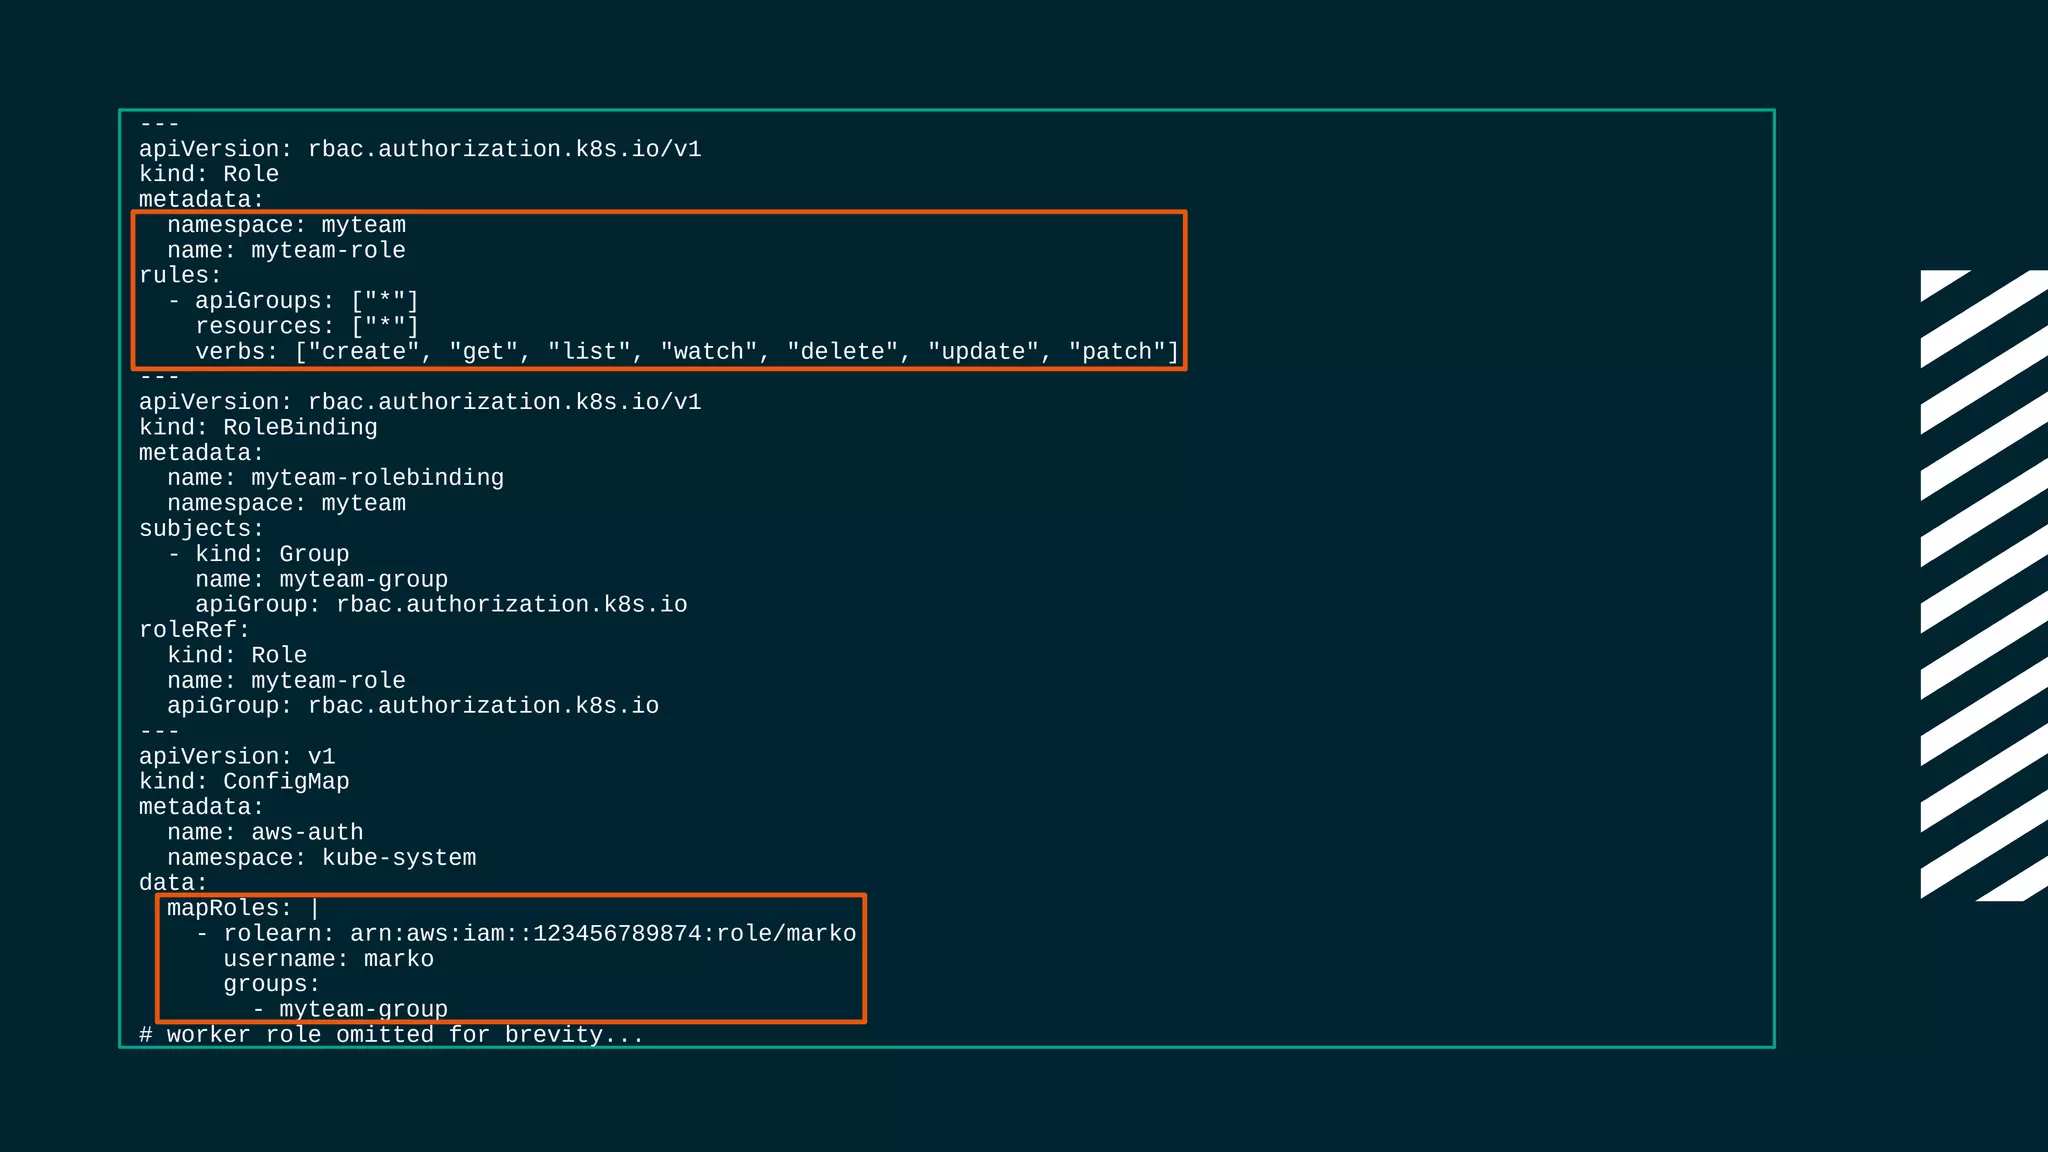Click the 'namespace: myteam' line under Role metadata
2048x1152 pixels.
pyautogui.click(x=286, y=225)
